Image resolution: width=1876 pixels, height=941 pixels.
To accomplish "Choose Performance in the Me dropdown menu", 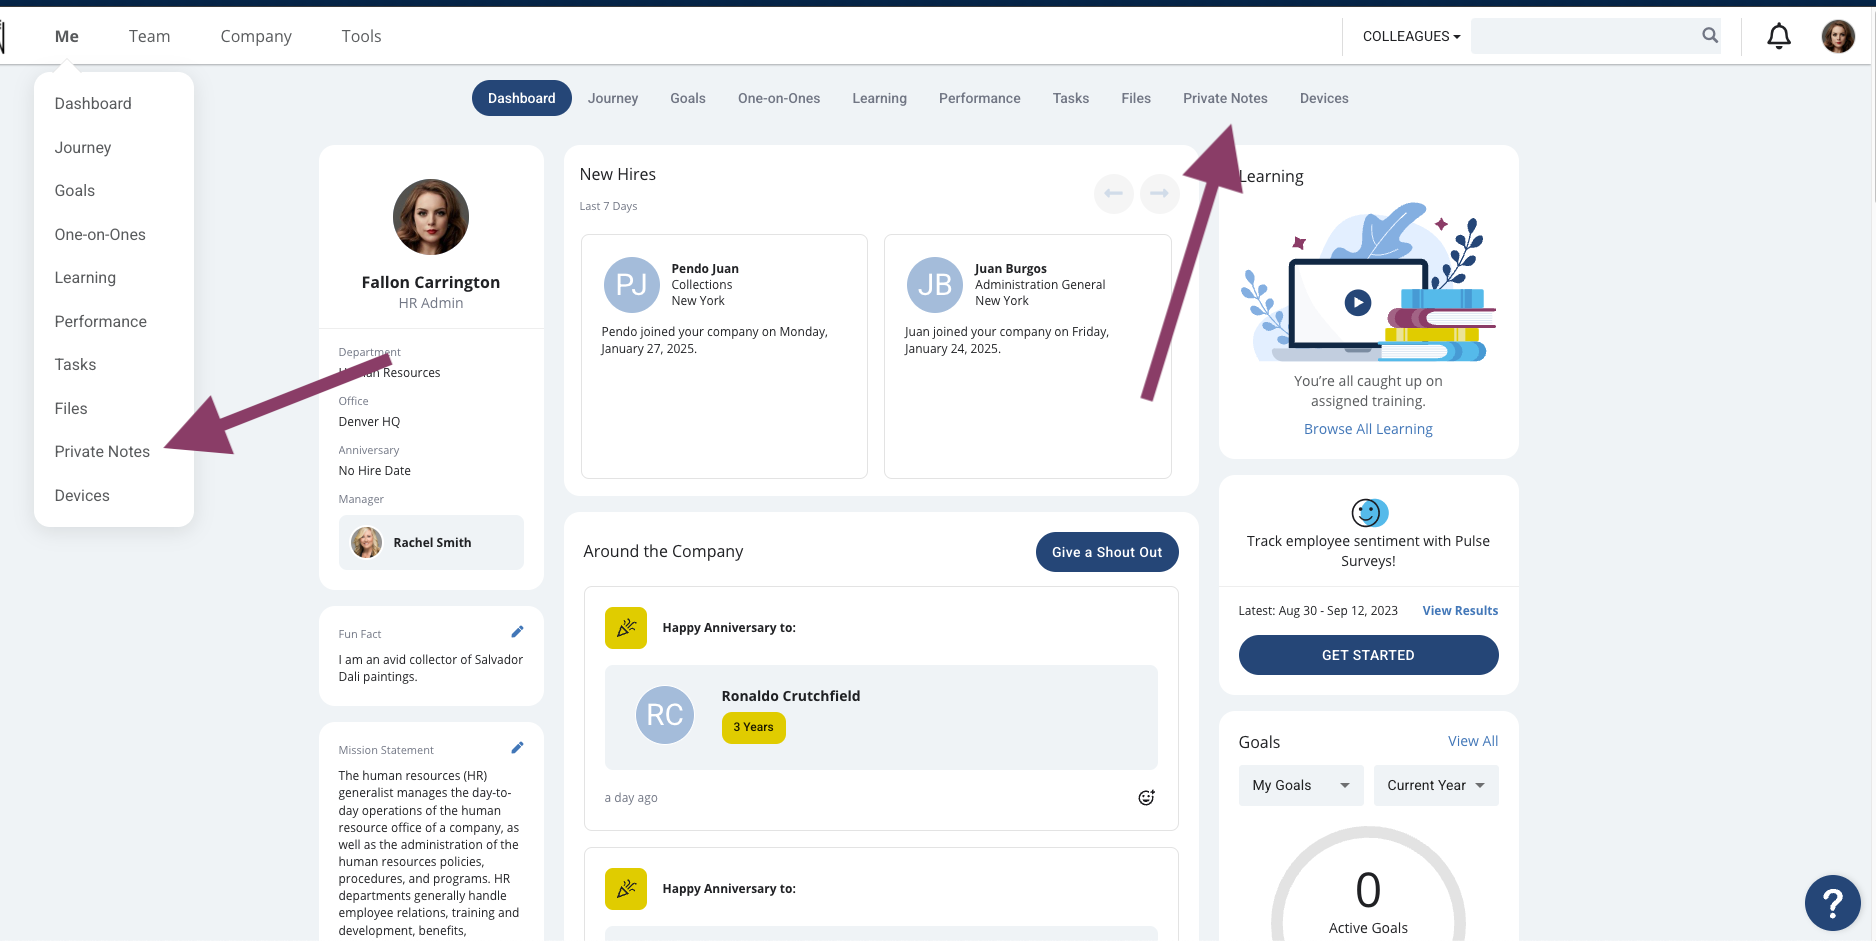I will 101,322.
